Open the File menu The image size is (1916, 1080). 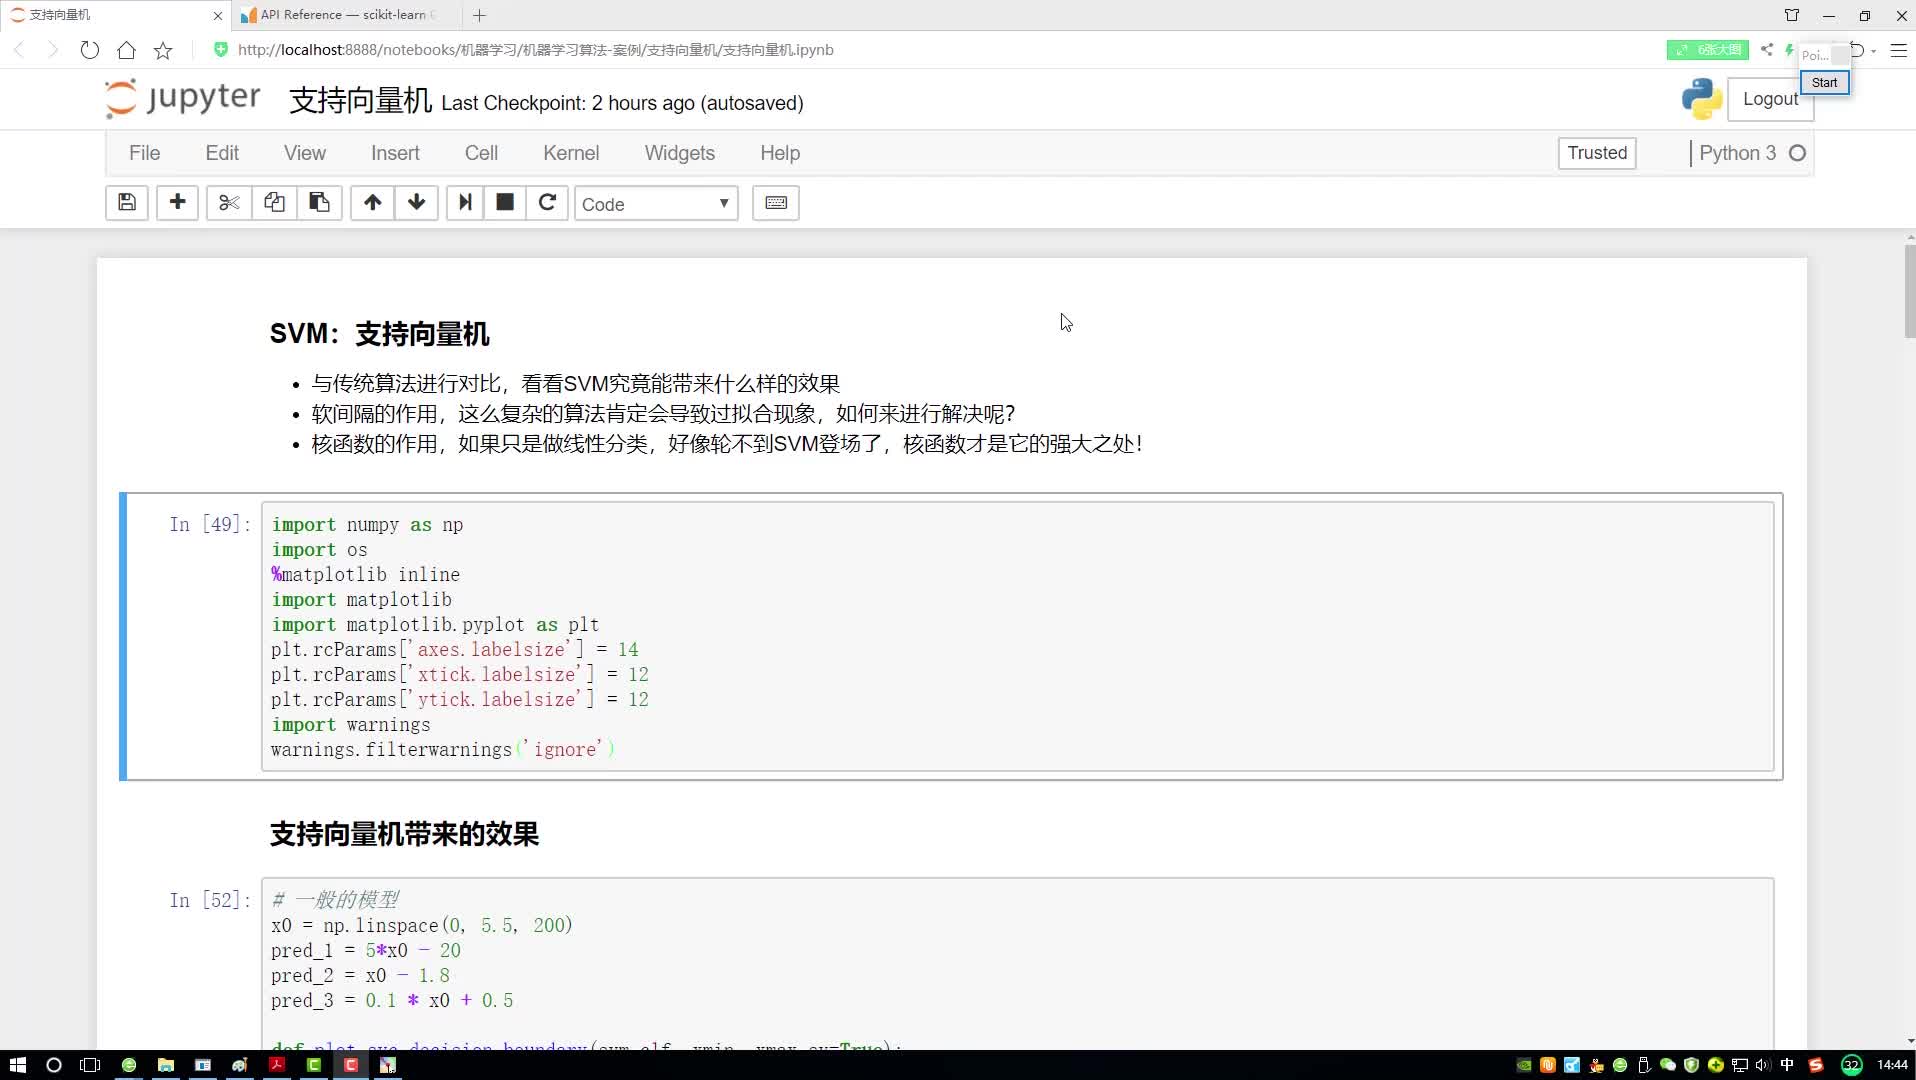(x=144, y=153)
